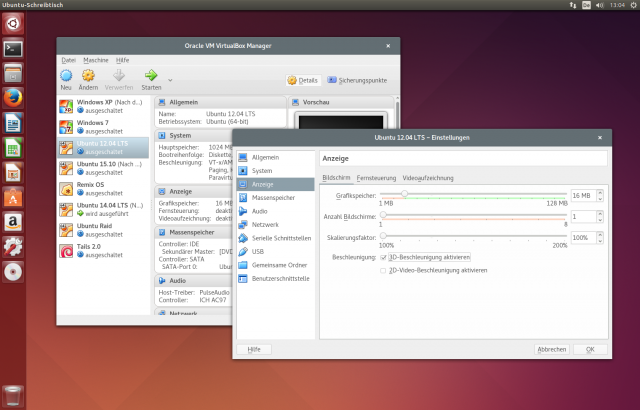The image size is (640, 410).
Task: Click the Windows XP OS icon
Action: point(66,106)
